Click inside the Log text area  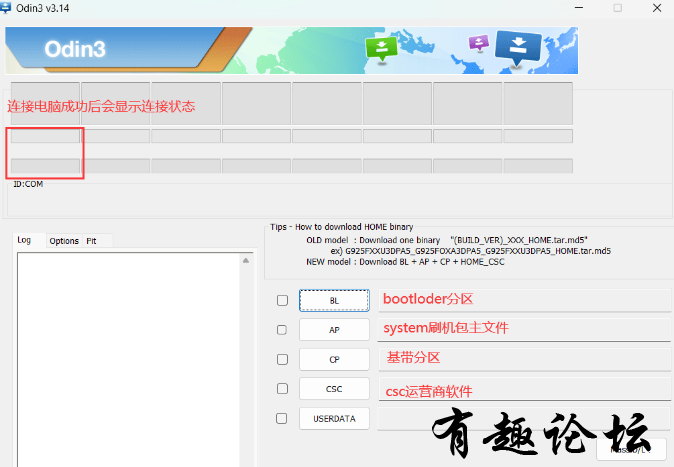[x=129, y=359]
